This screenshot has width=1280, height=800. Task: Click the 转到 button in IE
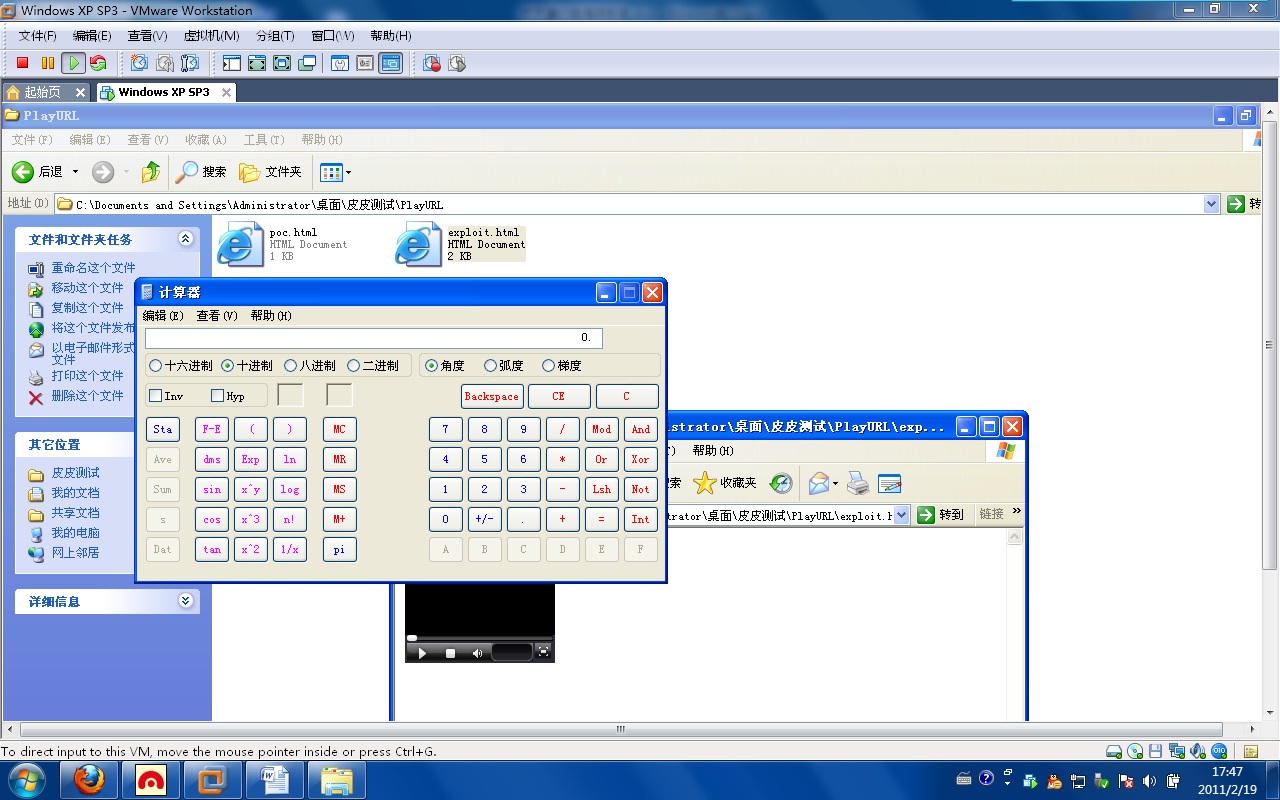tap(941, 515)
